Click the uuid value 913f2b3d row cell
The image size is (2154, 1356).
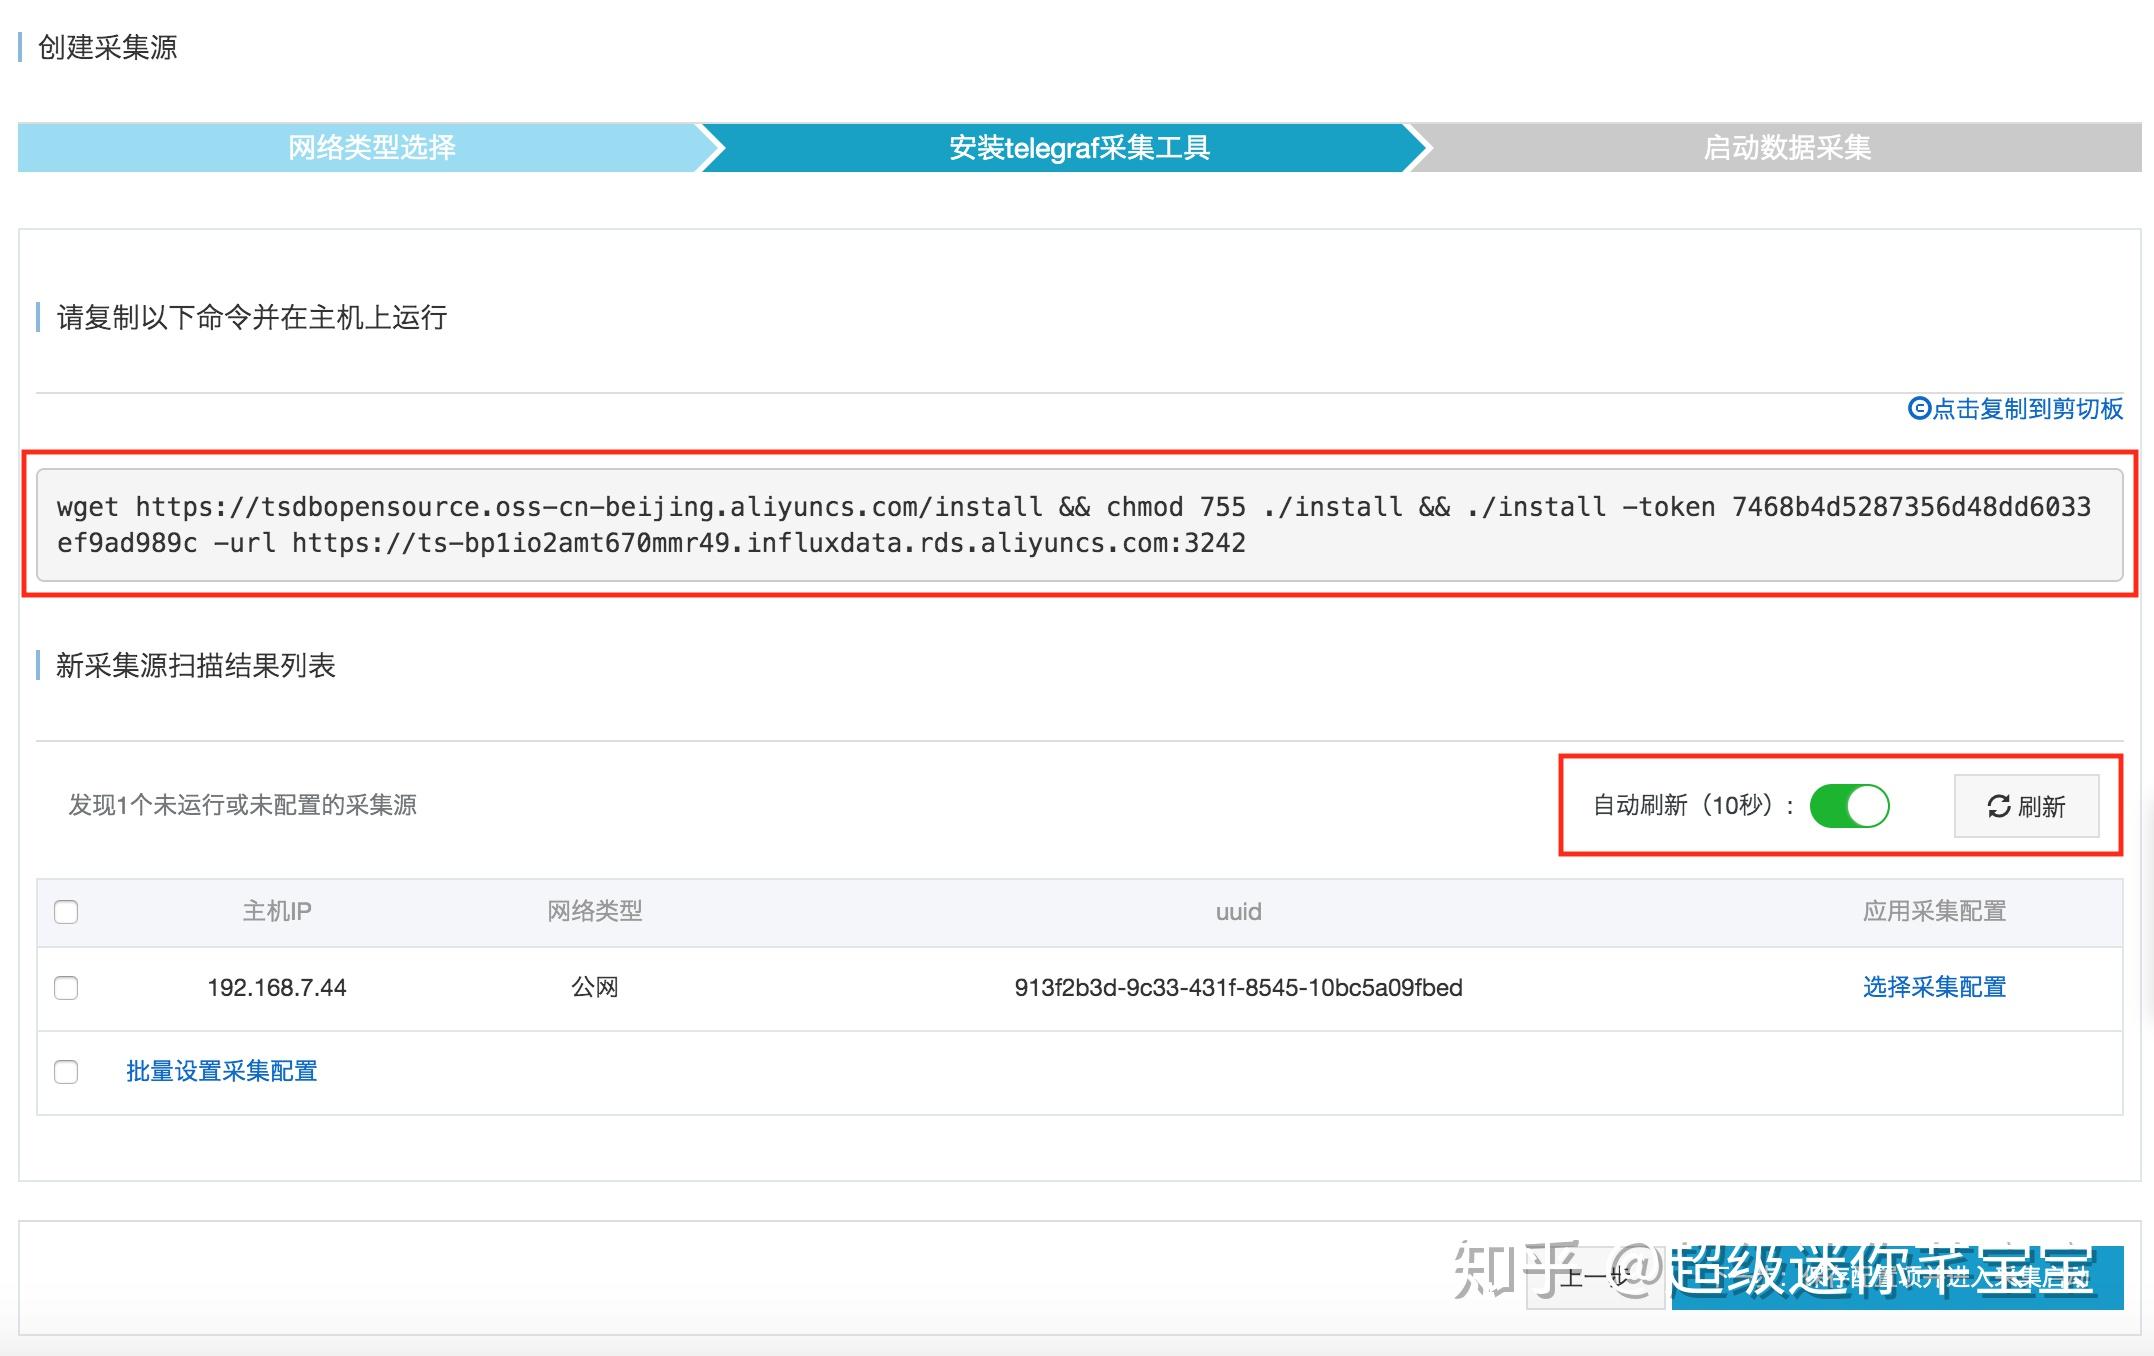(x=1238, y=988)
